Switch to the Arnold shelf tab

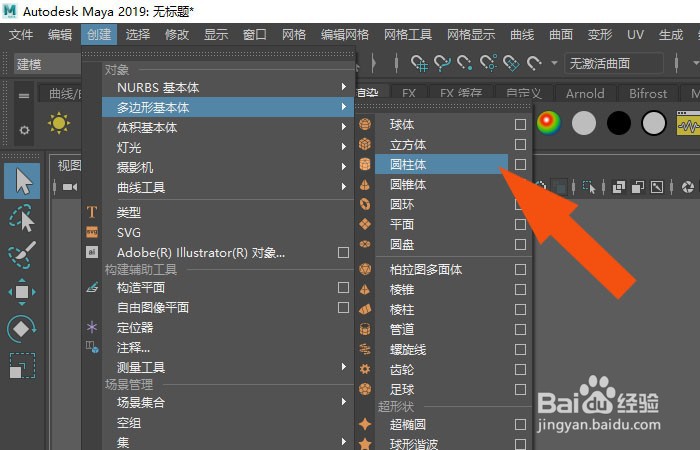point(585,93)
